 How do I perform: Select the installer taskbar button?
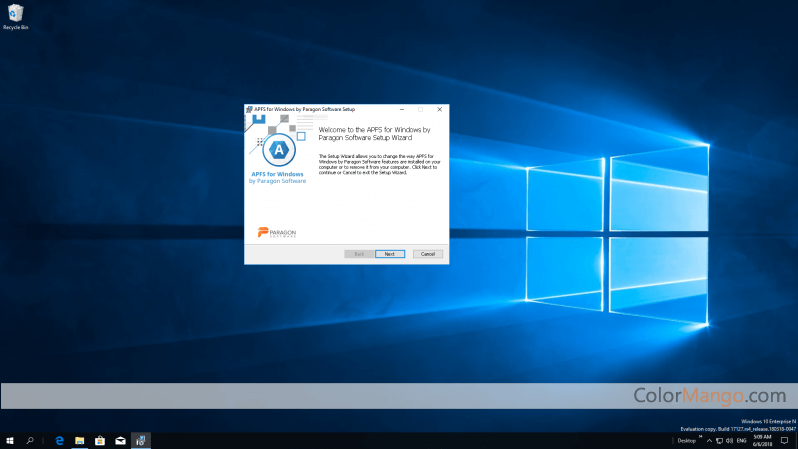point(141,440)
